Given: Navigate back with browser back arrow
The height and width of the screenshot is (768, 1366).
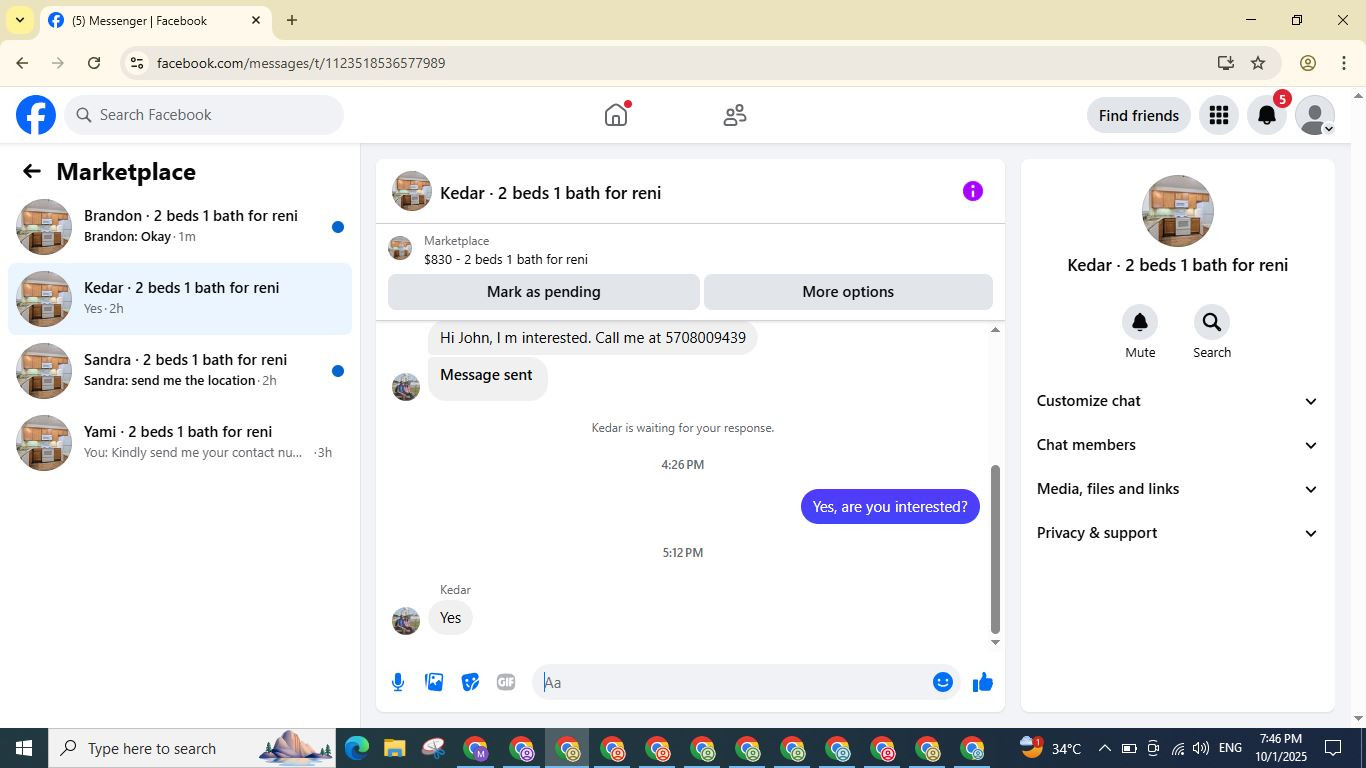Looking at the screenshot, I should point(22,63).
